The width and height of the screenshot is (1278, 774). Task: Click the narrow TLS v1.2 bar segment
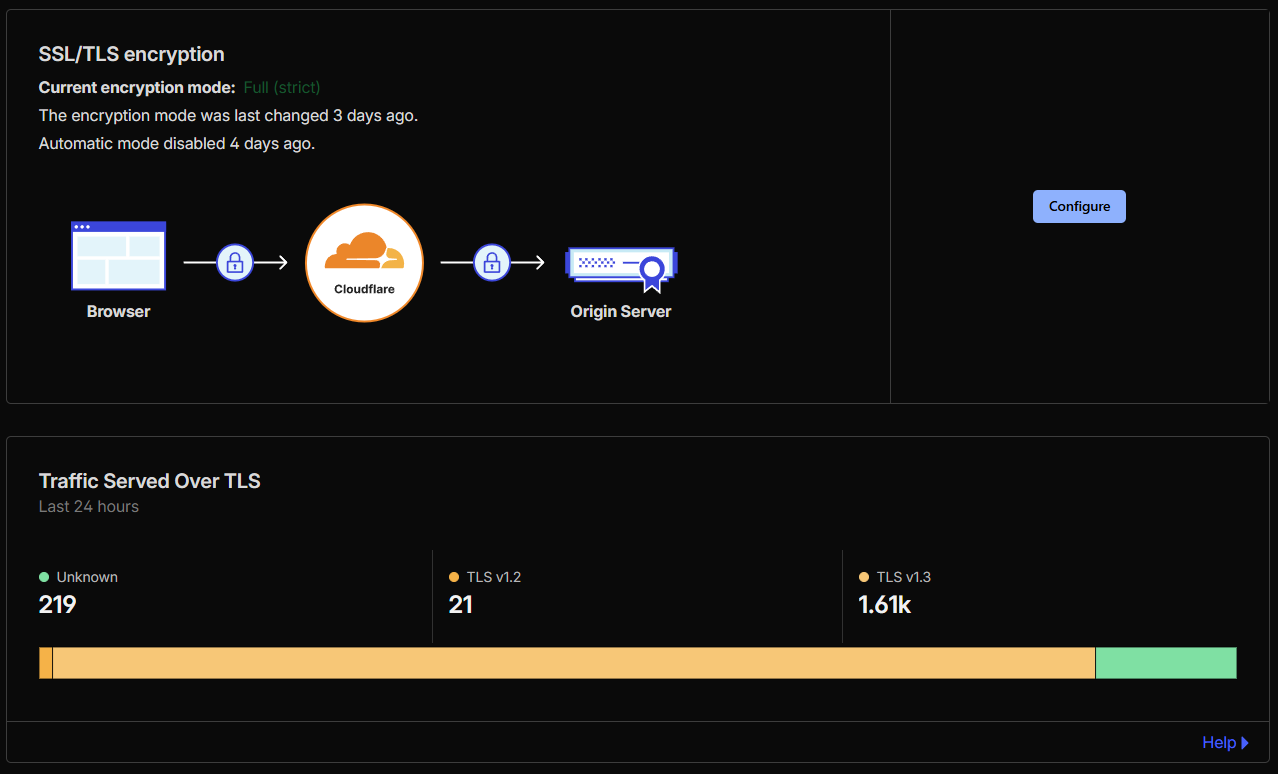tap(45, 663)
